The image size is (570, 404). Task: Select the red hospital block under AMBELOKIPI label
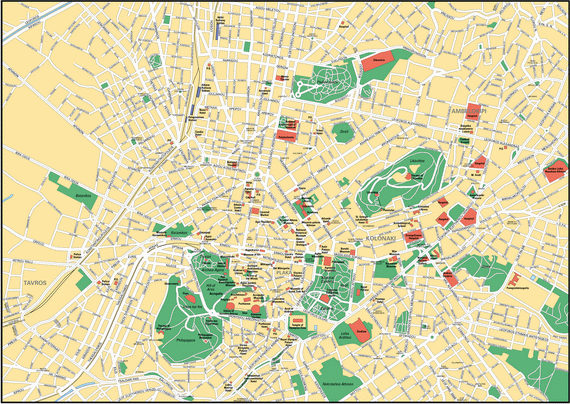click(x=473, y=112)
